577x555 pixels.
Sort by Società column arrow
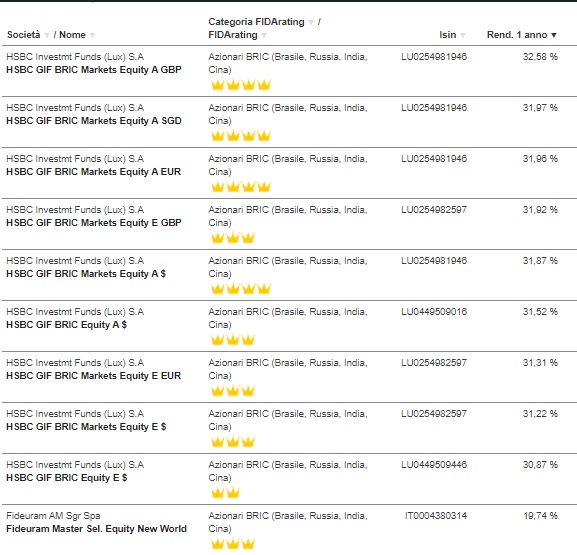(47, 35)
